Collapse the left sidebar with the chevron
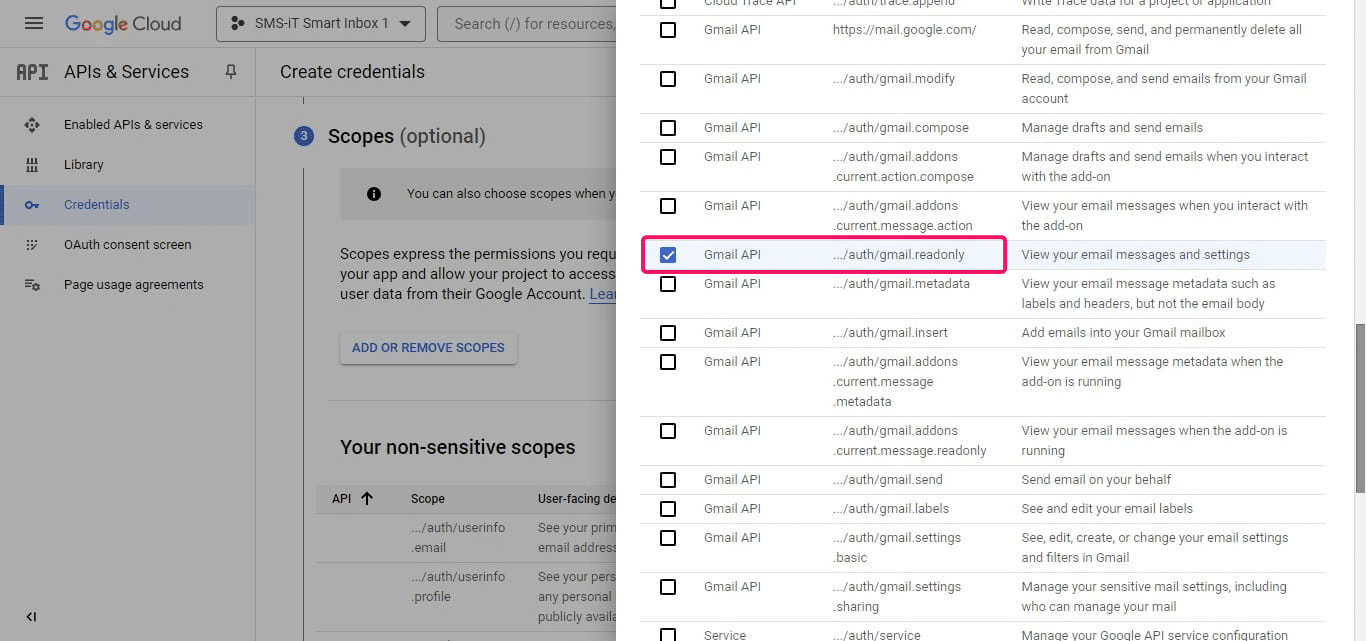1366x641 pixels. tap(30, 617)
